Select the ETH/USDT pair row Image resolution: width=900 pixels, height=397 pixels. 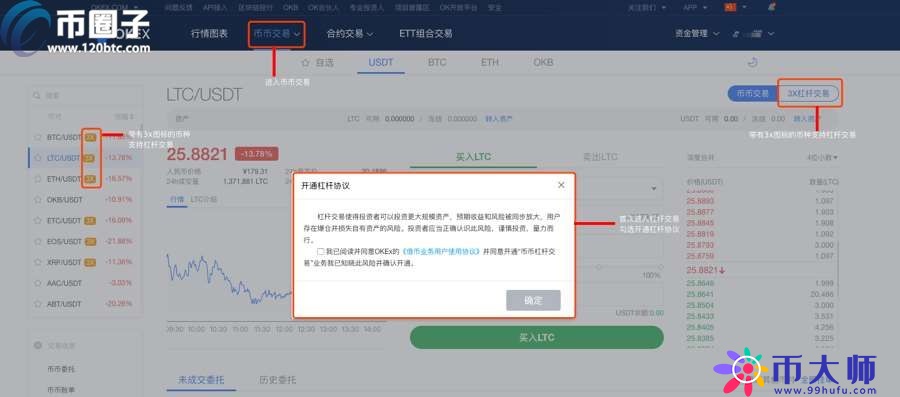[85, 179]
